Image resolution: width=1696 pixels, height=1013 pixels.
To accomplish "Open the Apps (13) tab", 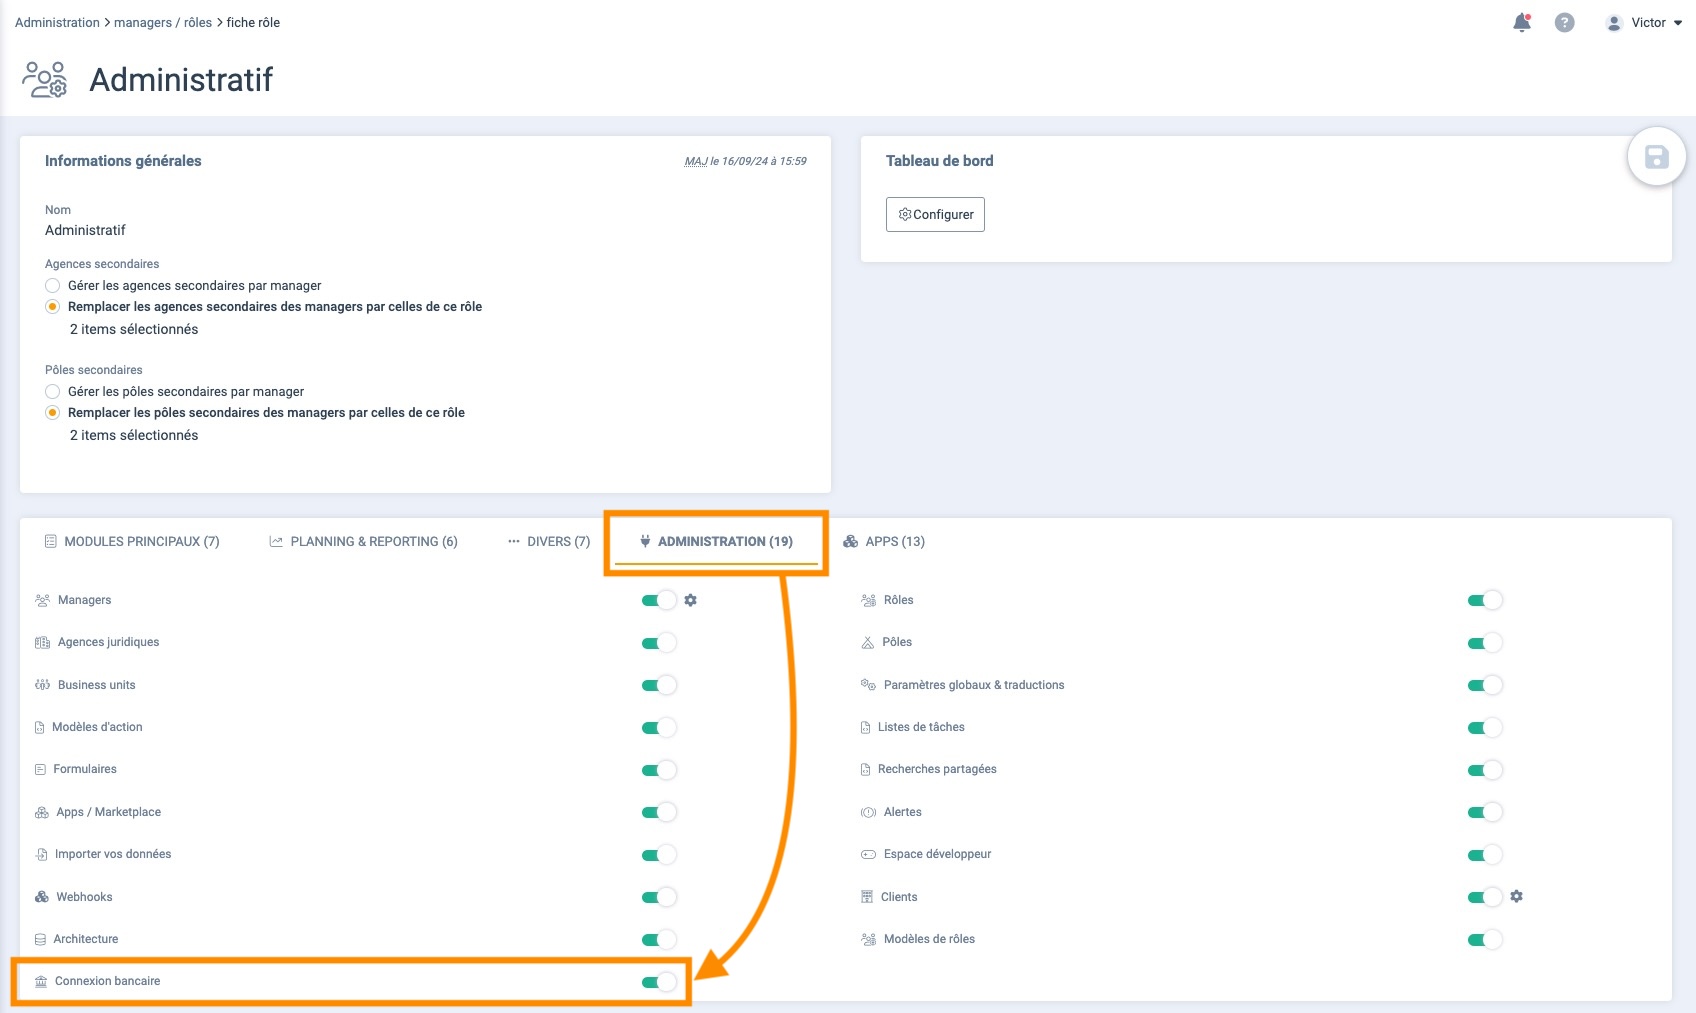I will [884, 542].
